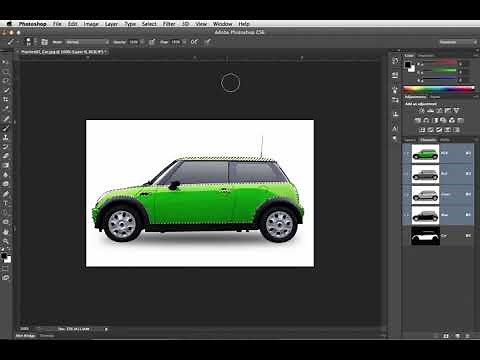
Task: Open the status bar info arrow
Action: pyautogui.click(x=106, y=329)
